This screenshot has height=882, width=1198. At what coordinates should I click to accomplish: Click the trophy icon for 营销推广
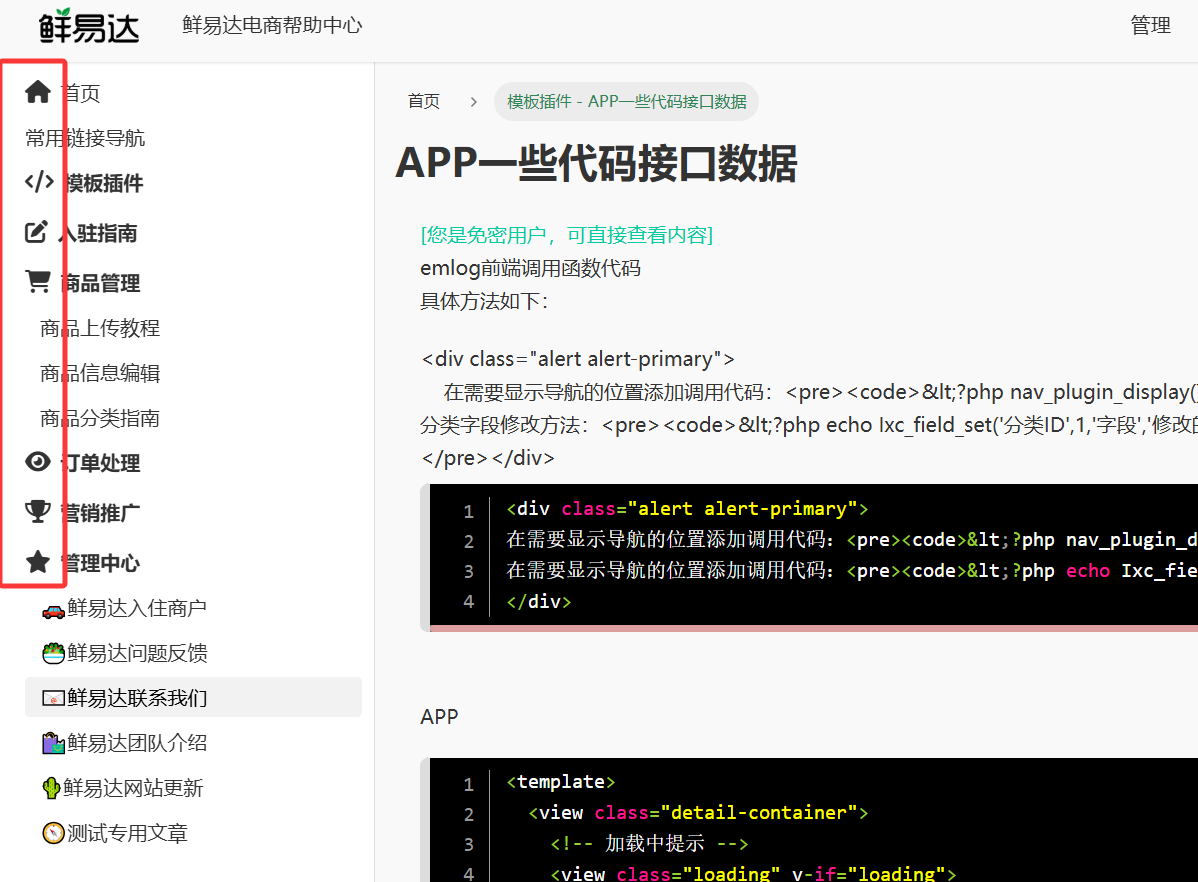tap(38, 512)
